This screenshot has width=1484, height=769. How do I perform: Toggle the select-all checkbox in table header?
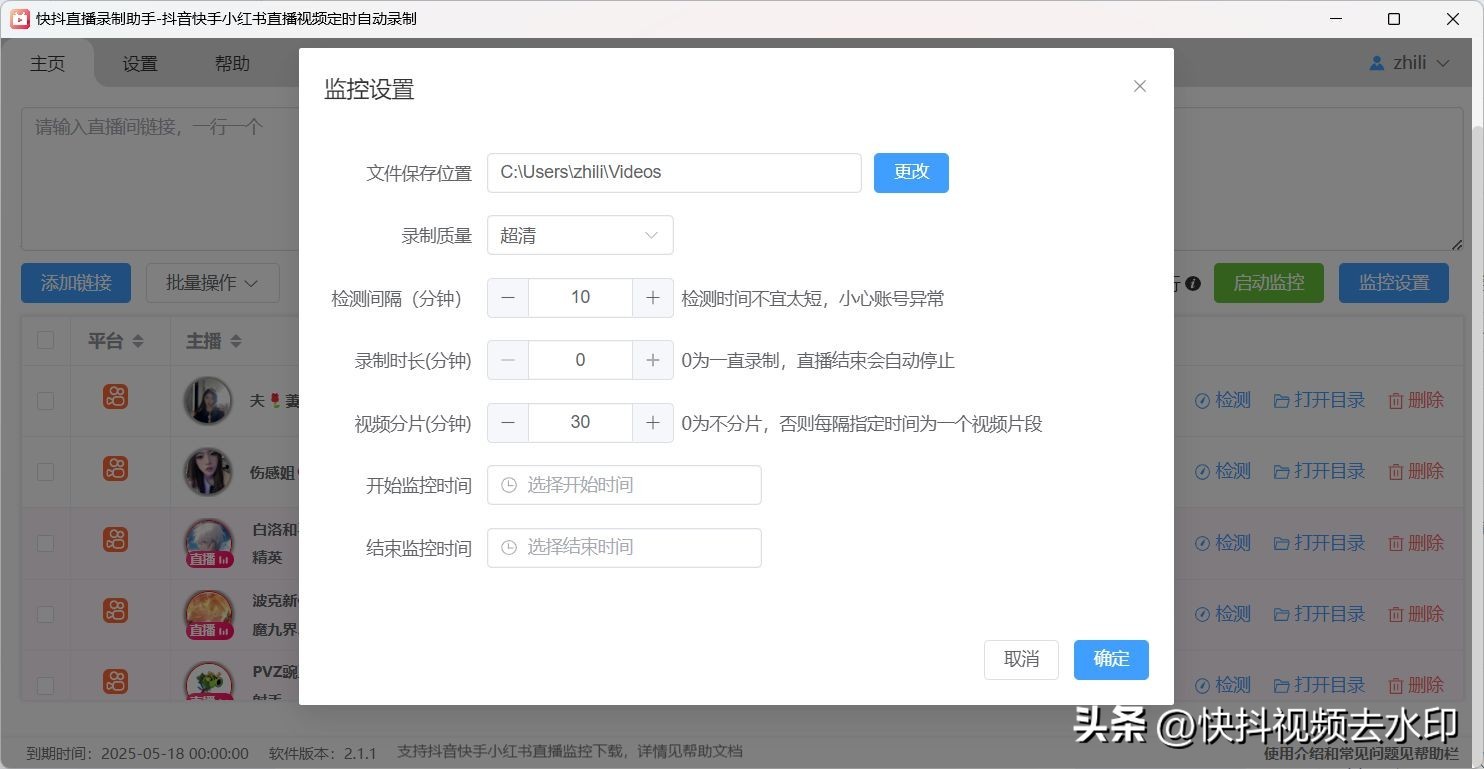pos(46,340)
